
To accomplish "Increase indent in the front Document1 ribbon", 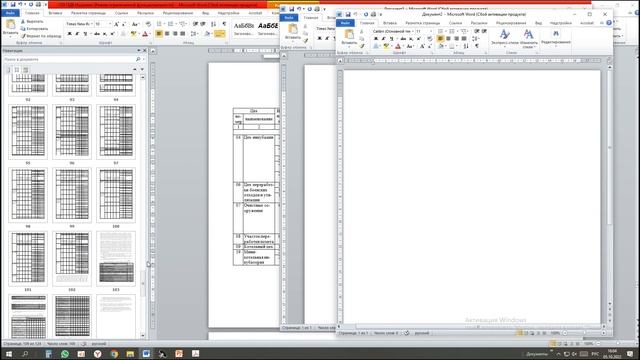I will click(x=484, y=31).
